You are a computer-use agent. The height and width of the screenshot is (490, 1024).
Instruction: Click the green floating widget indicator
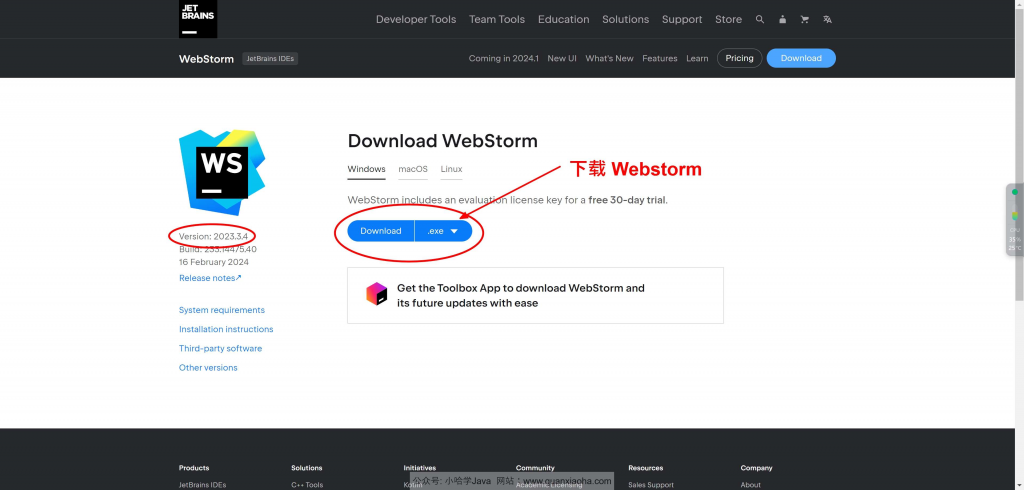(1015, 192)
